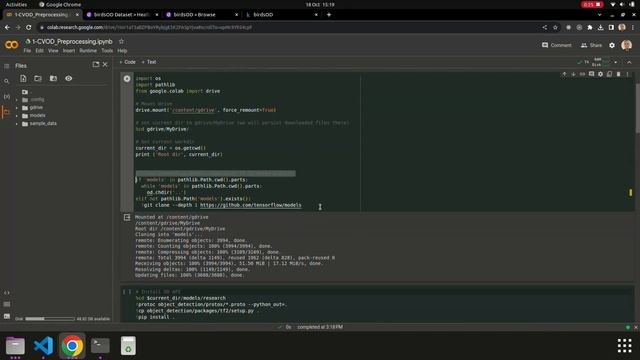Toggle show hidden files eye icon
Viewport: 640px width, 360px height.
click(x=69, y=78)
